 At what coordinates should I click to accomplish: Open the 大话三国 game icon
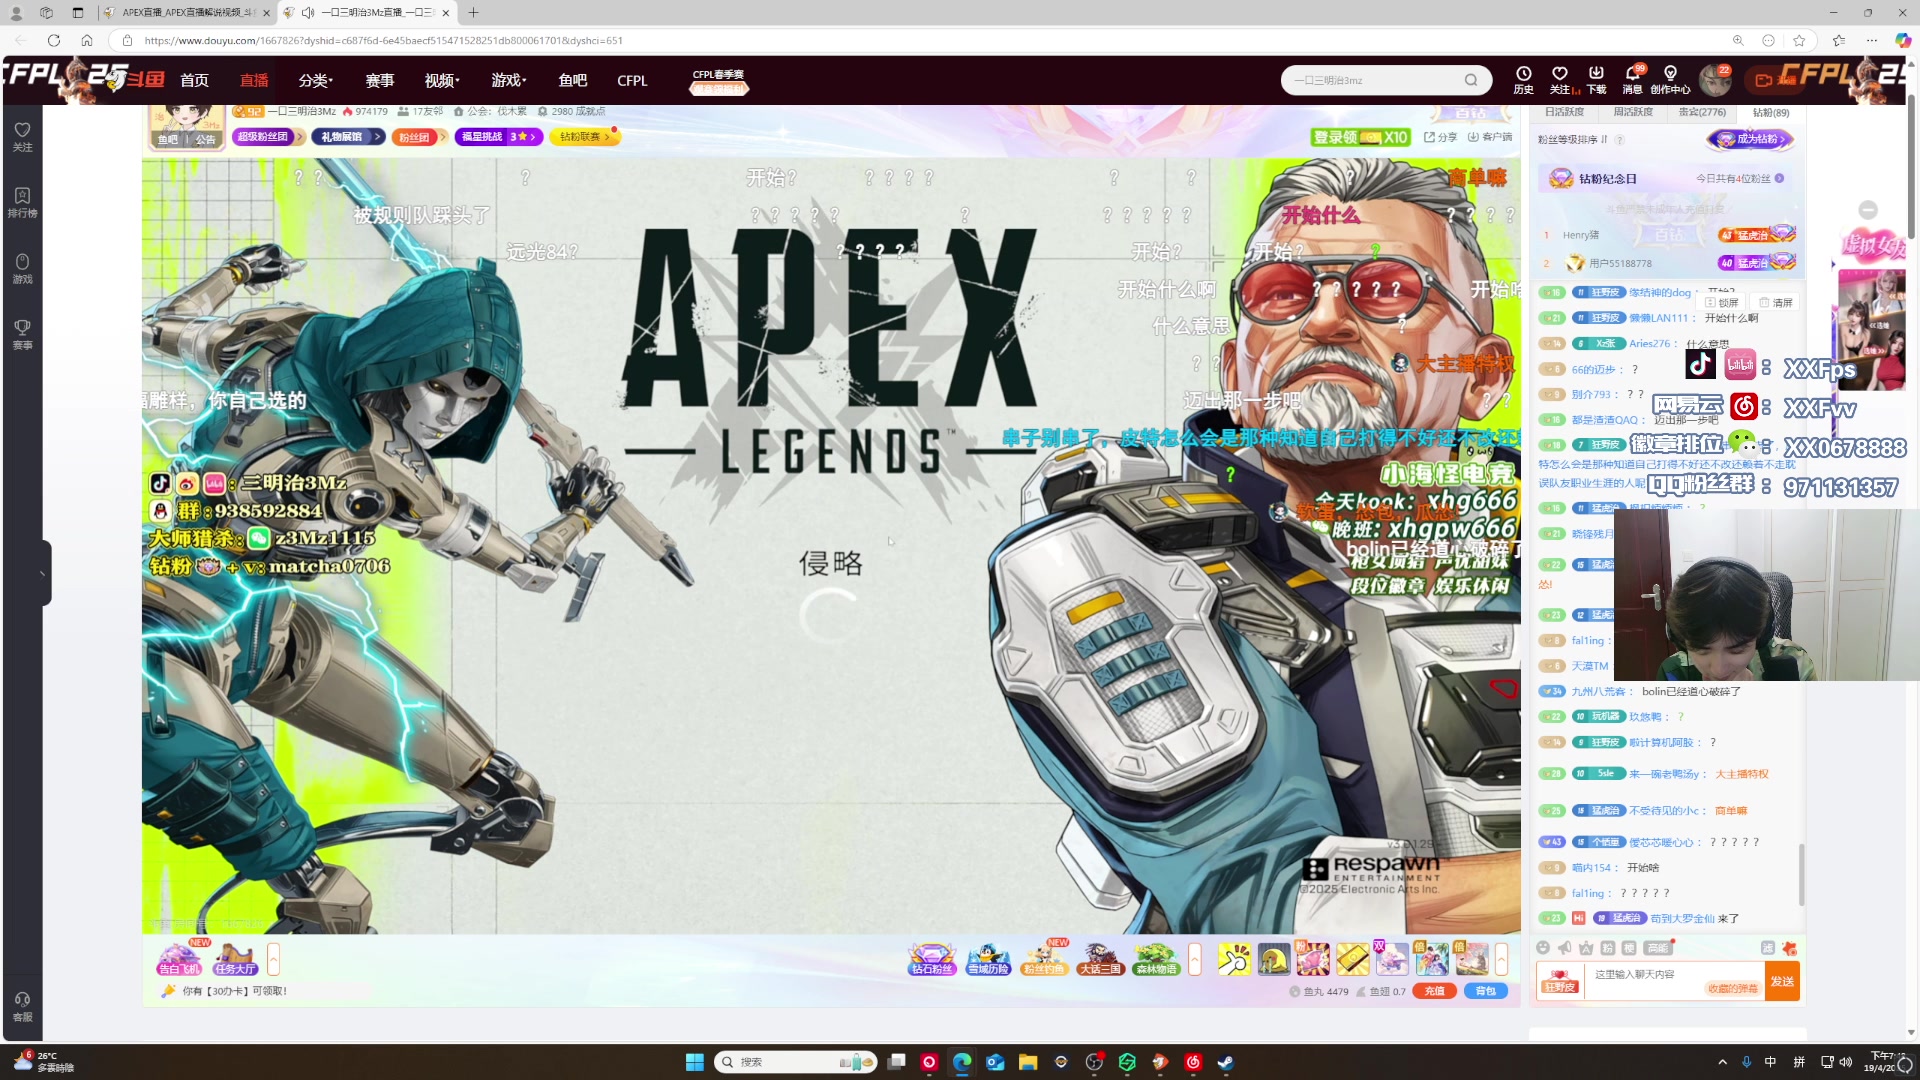coord(1100,959)
